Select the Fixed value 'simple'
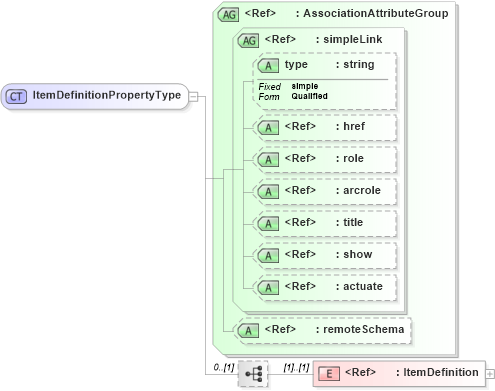Screen dimensions: 495x391 tap(305, 86)
